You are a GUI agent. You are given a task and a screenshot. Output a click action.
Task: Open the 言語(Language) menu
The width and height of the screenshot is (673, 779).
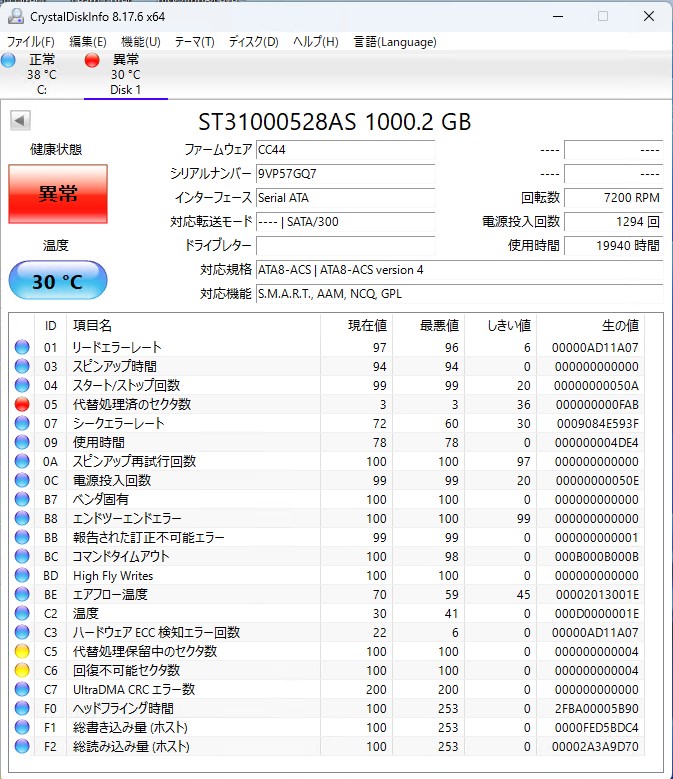(x=395, y=42)
